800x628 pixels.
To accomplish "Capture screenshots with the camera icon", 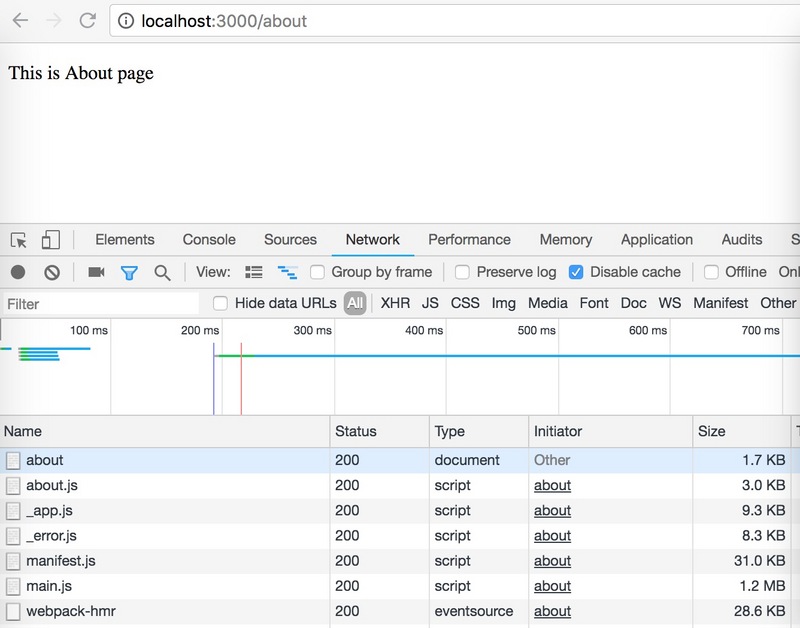I will tap(96, 272).
